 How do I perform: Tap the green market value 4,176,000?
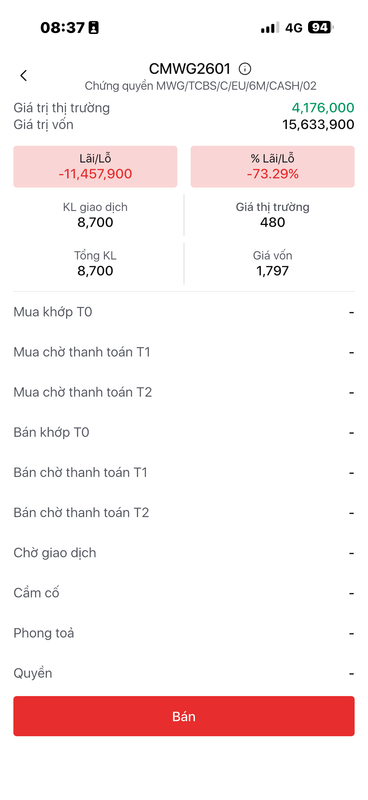(x=323, y=108)
